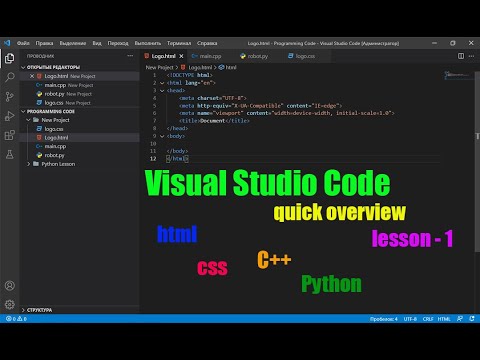Viewport: 480px width, 360px height.
Task: Open Explorer panel more actions ellipsis
Action: pos(130,56)
